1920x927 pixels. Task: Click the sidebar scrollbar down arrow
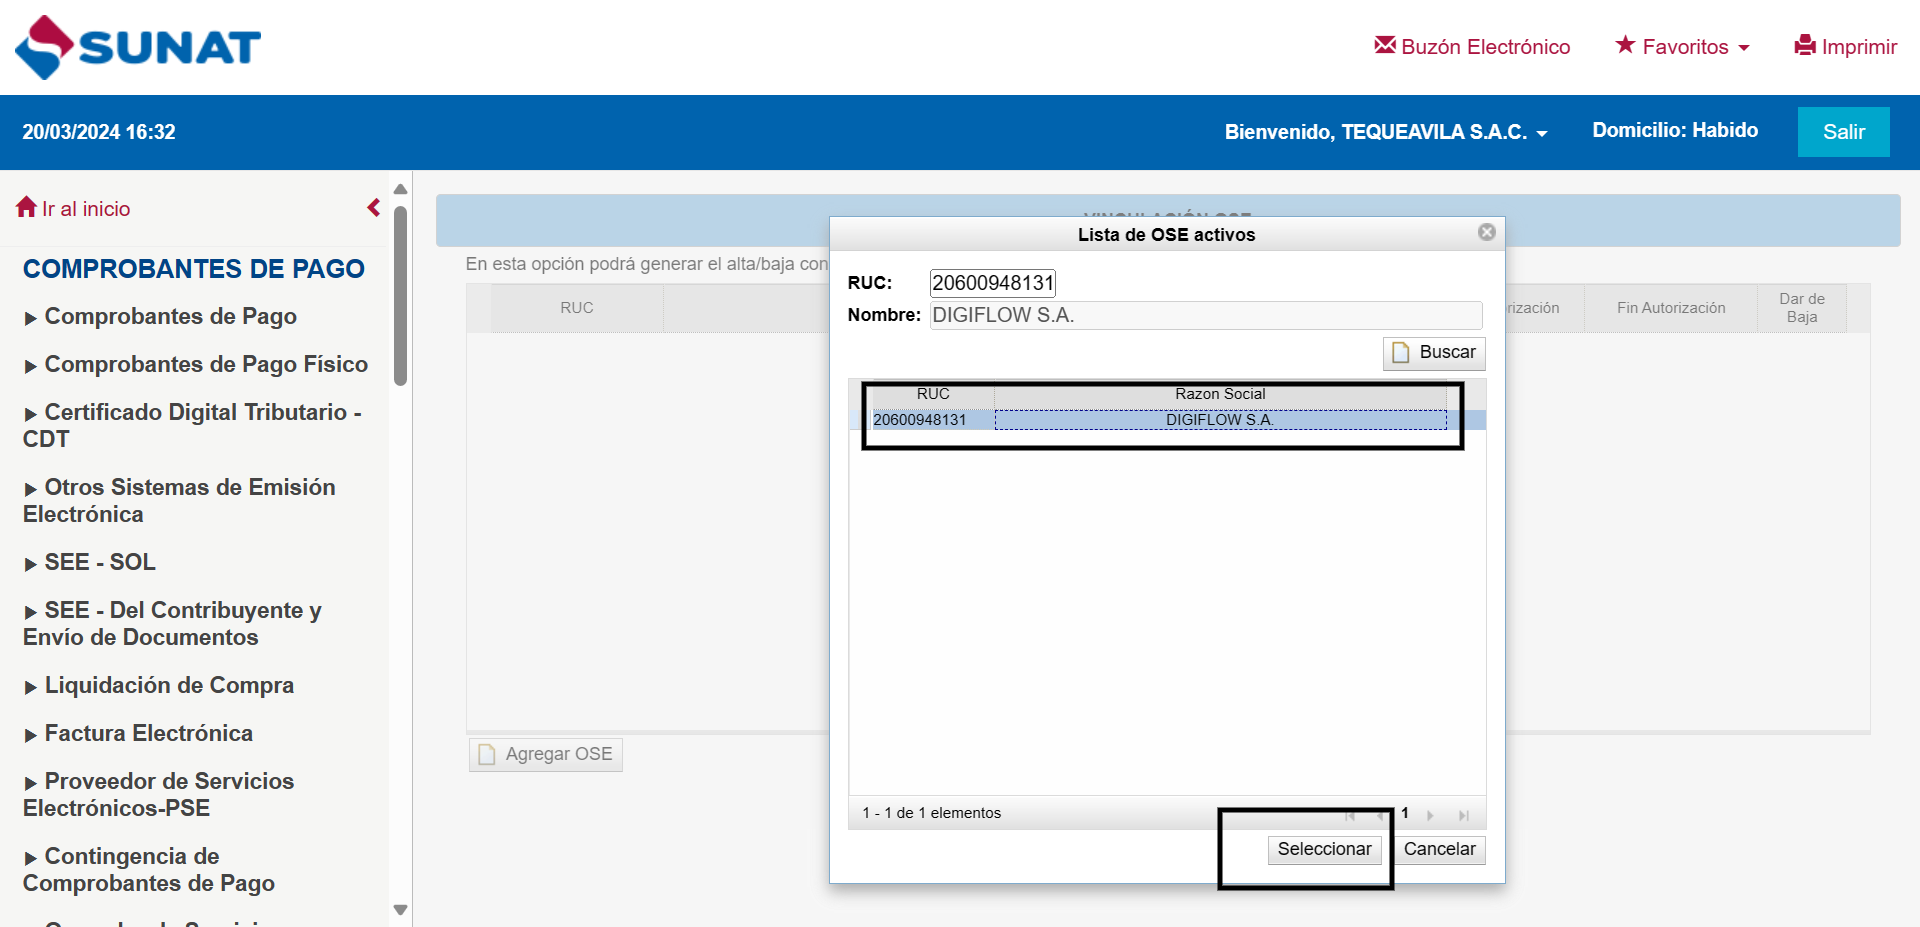tap(400, 910)
